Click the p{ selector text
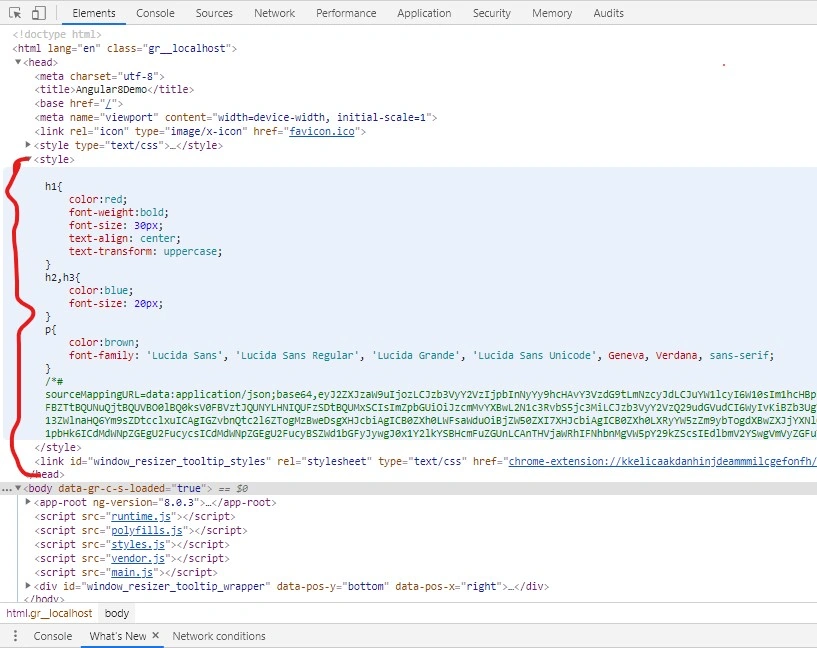Screen dimensions: 817x648 (x=51, y=330)
